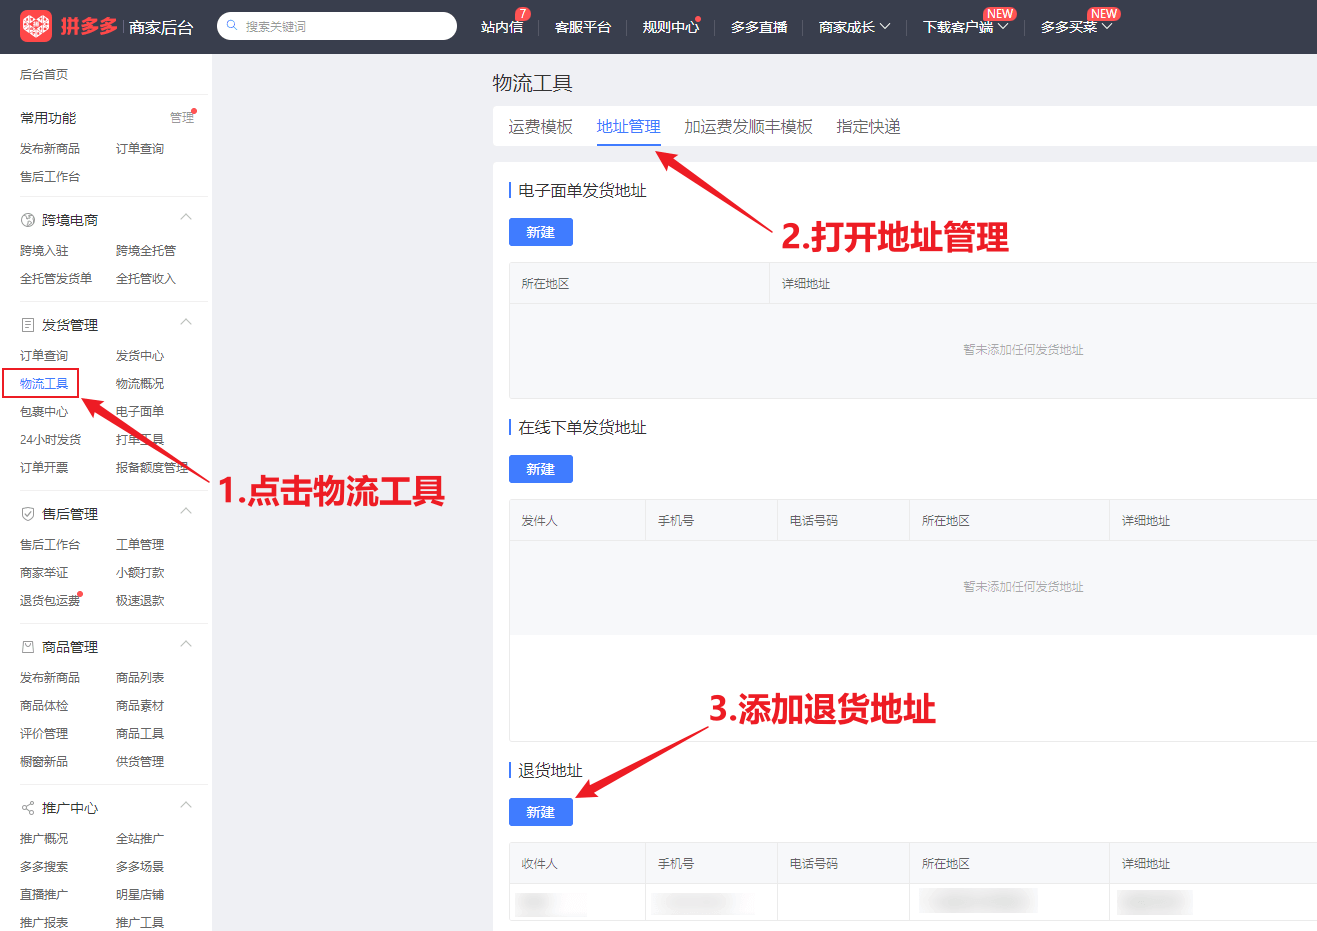Viewport: 1317px width, 931px height.
Task: Open 商家举证 link
Action: [44, 573]
